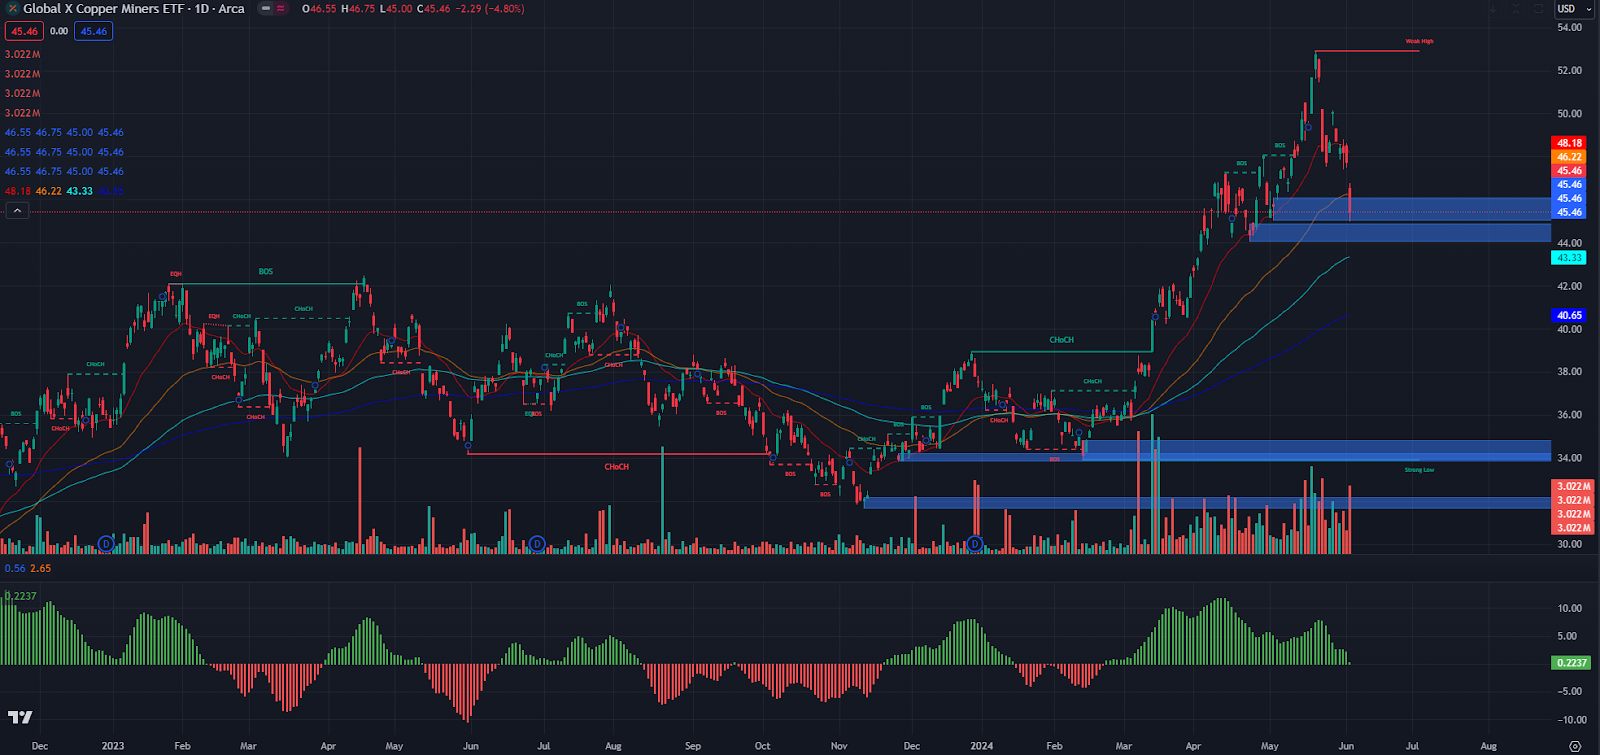This screenshot has height=755, width=1600.
Task: Click the dark blue 40.65 price scale label
Action: [x=1569, y=315]
